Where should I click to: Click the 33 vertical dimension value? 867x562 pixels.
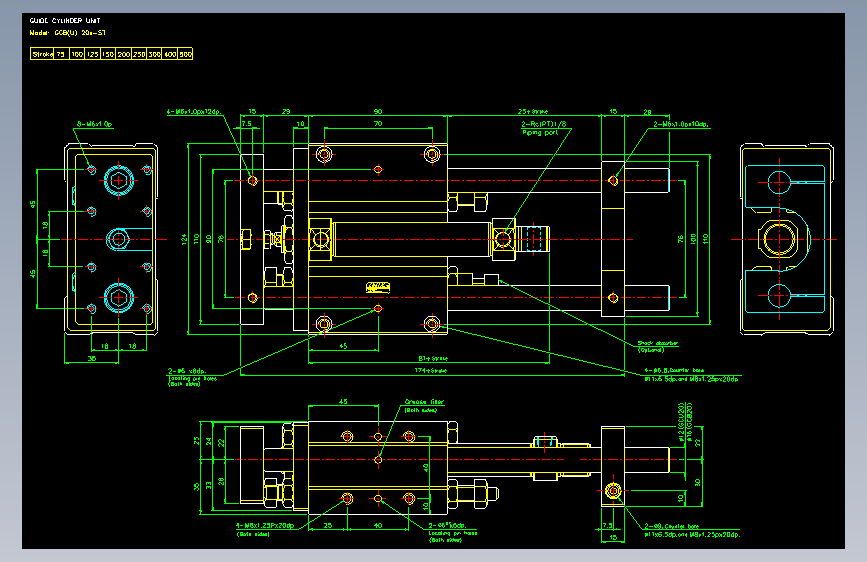pos(209,485)
